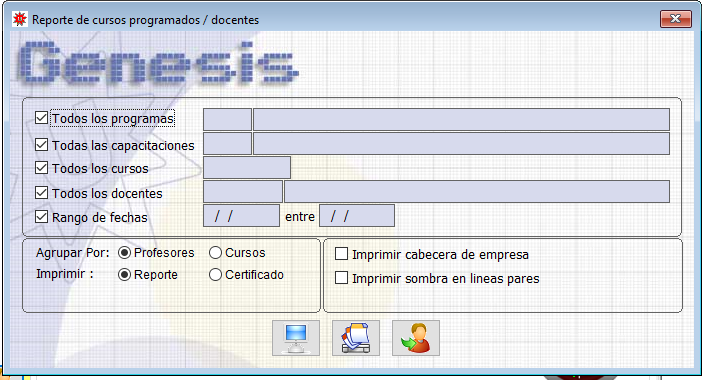Enable Imprimir cabecera de empresa

point(342,254)
